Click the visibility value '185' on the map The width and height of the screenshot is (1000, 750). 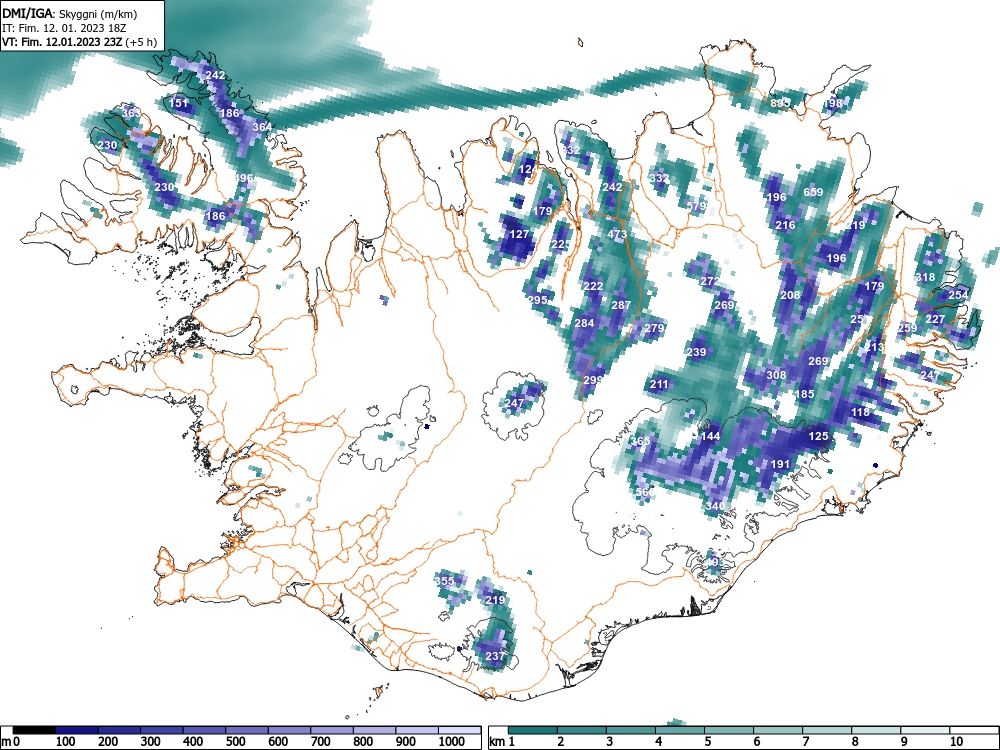click(x=804, y=394)
